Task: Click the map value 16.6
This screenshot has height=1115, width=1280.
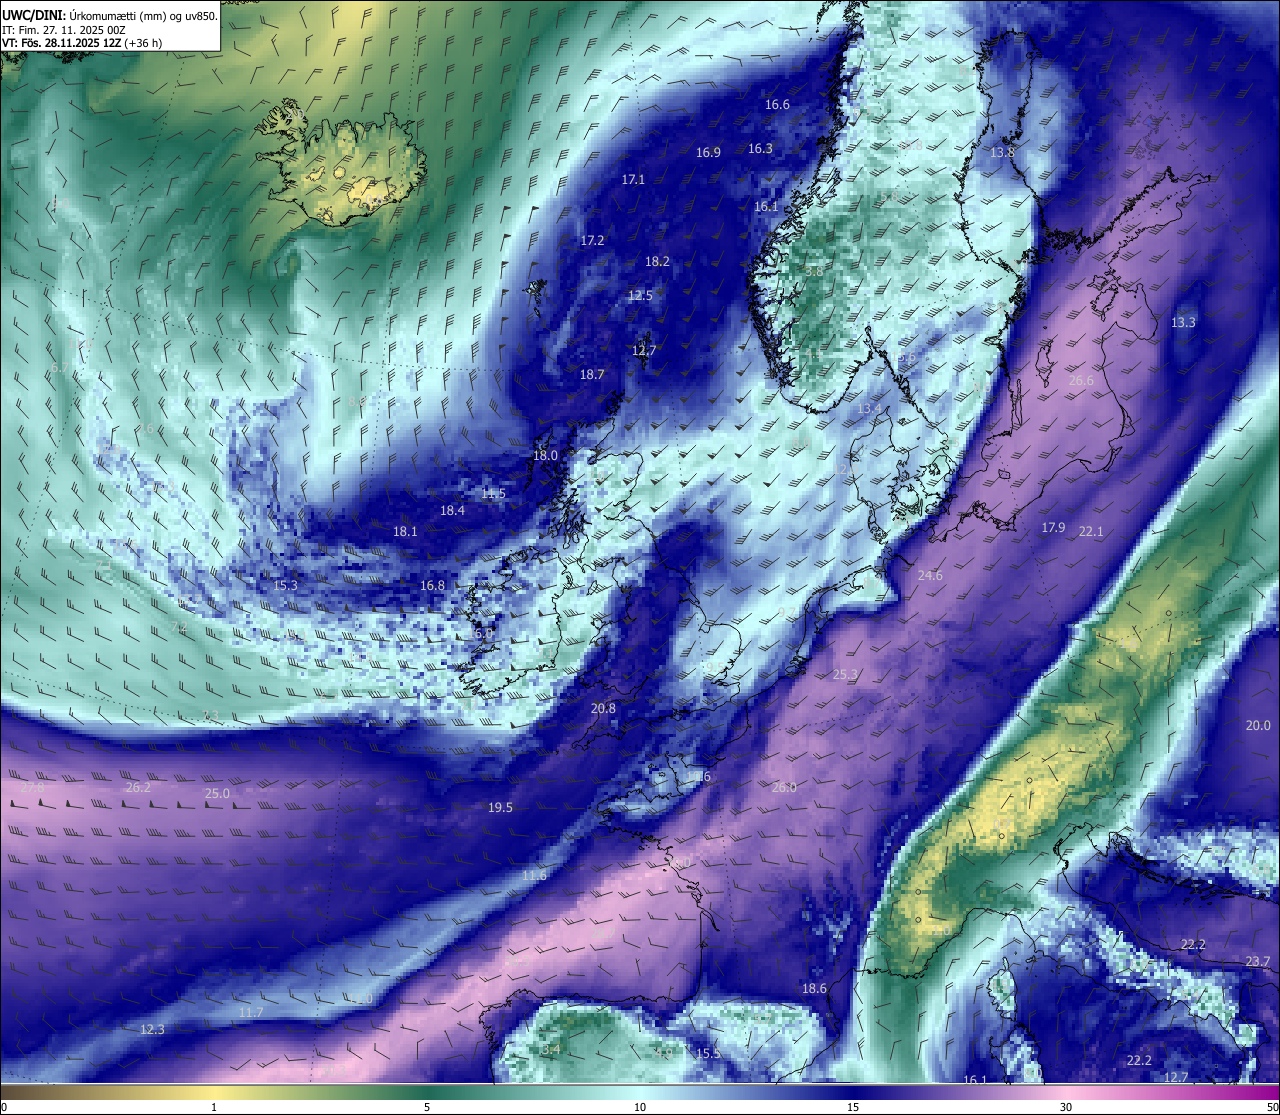Action: [x=777, y=104]
